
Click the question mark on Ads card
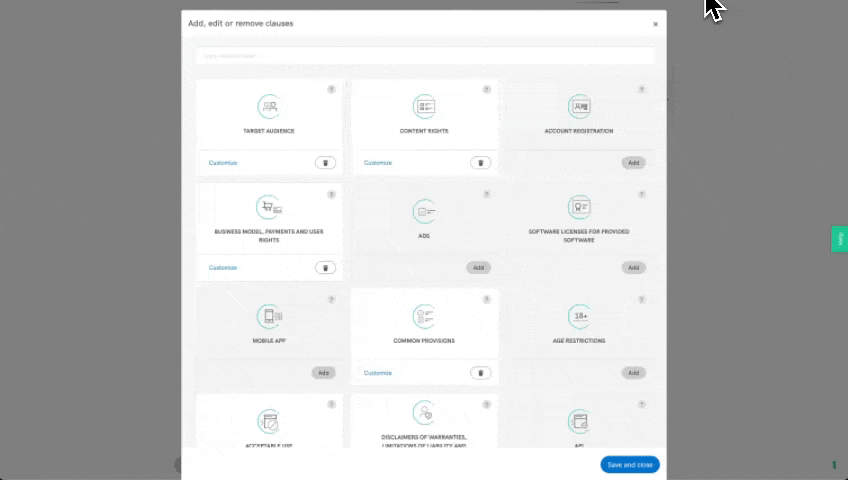(x=487, y=194)
